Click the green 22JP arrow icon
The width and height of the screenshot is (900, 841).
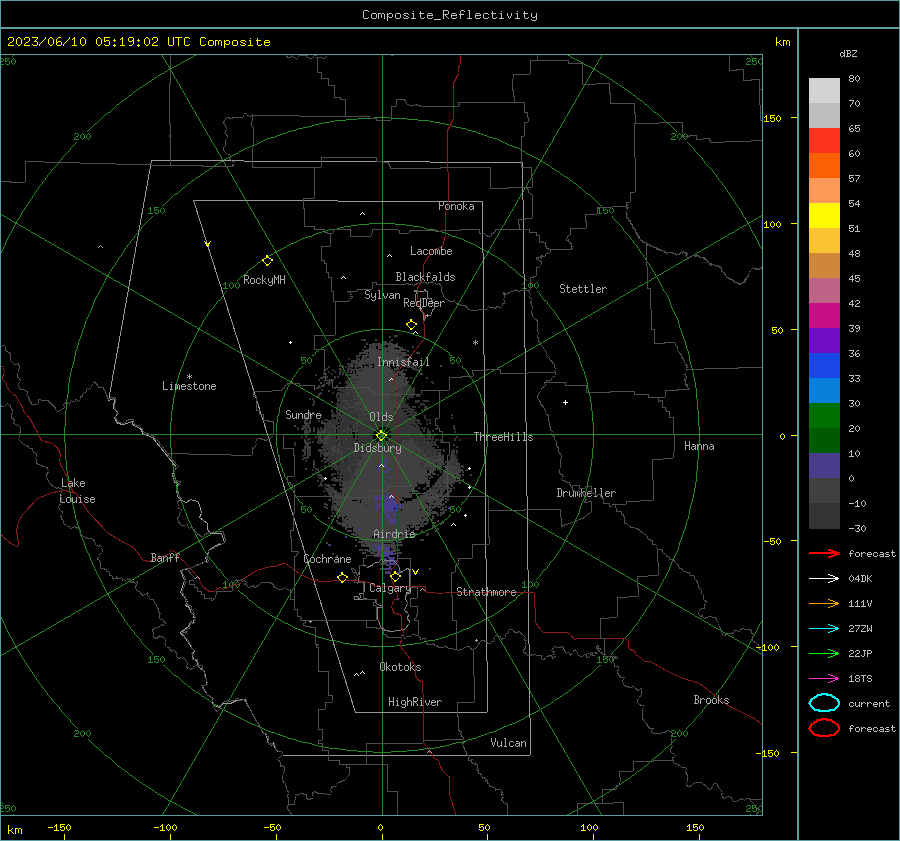pyautogui.click(x=824, y=653)
